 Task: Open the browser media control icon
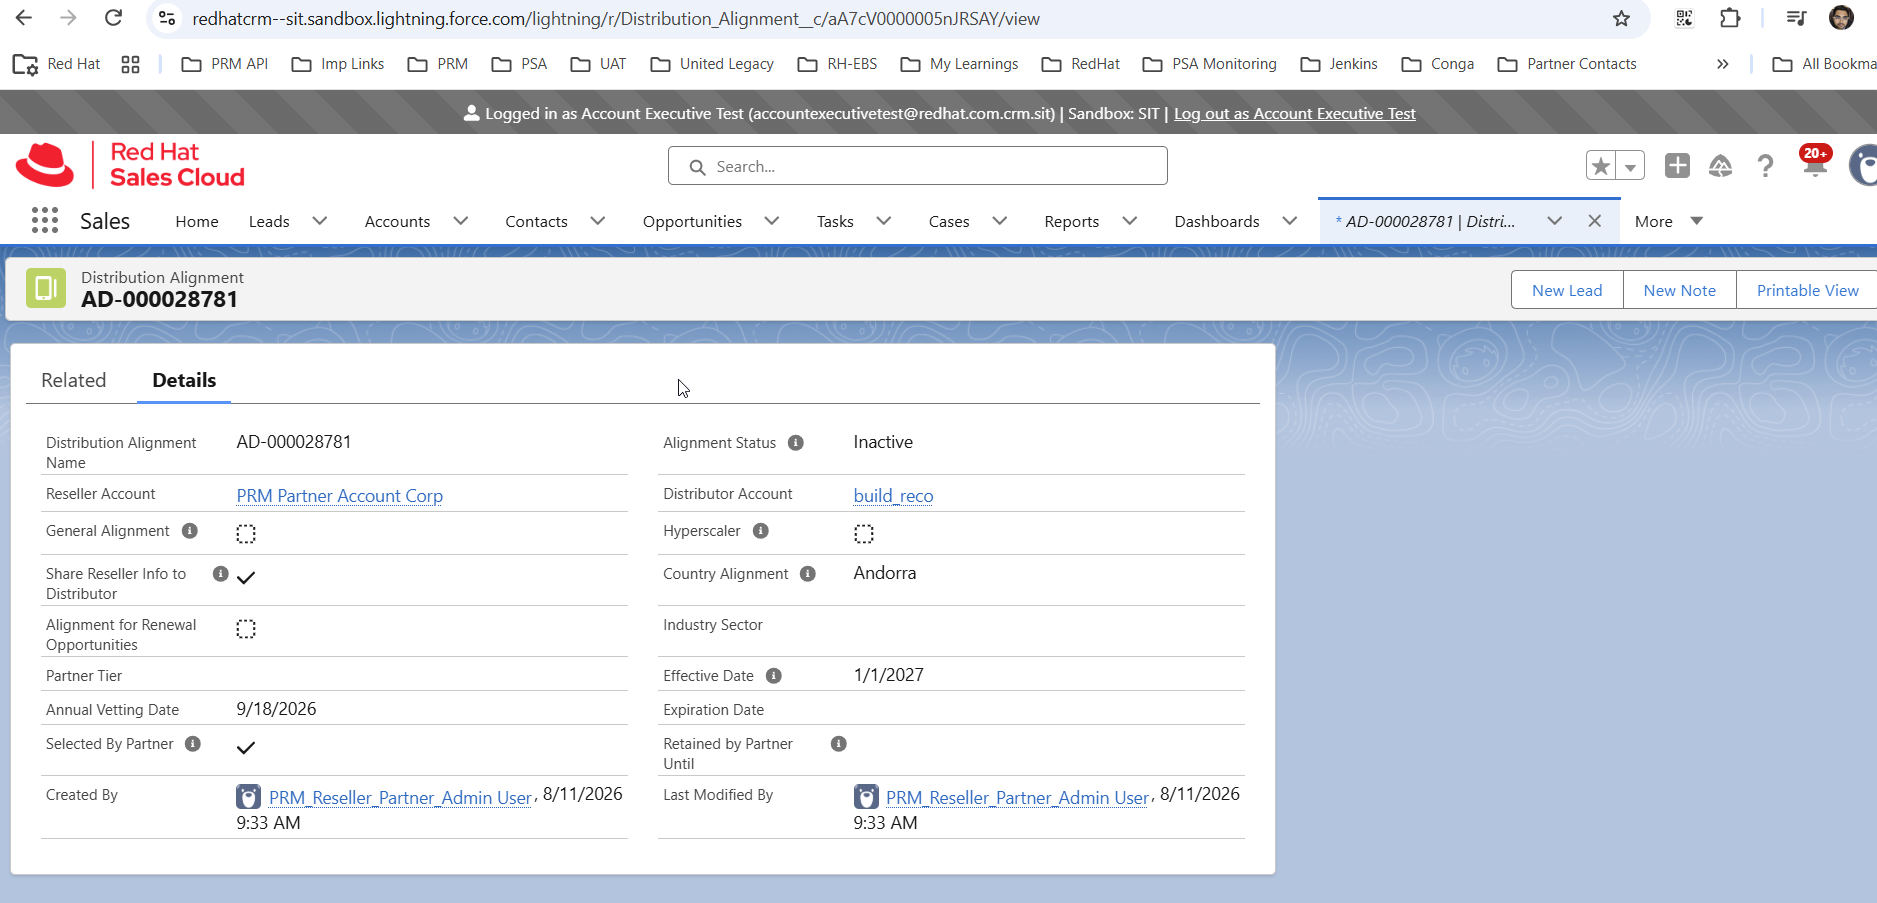(x=1796, y=18)
